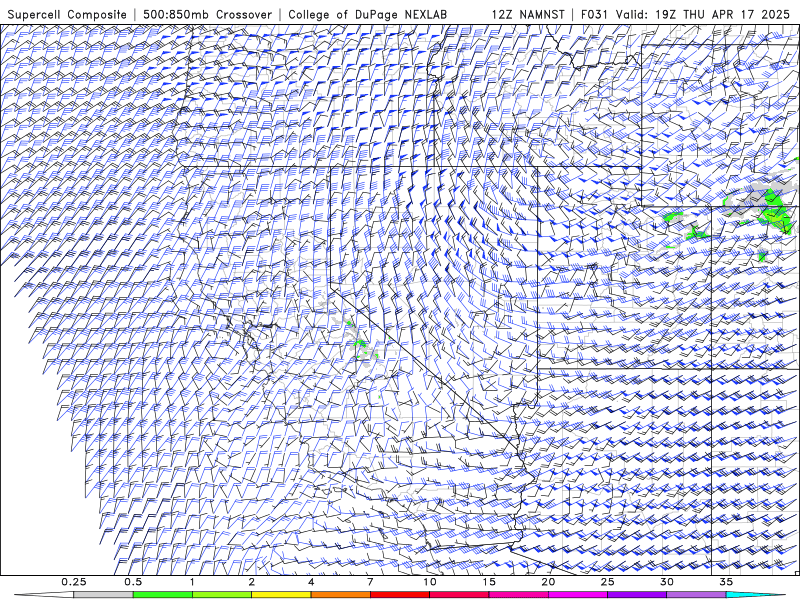Click the red legend segment between 7 and 10
The width and height of the screenshot is (800, 600).
399,595
